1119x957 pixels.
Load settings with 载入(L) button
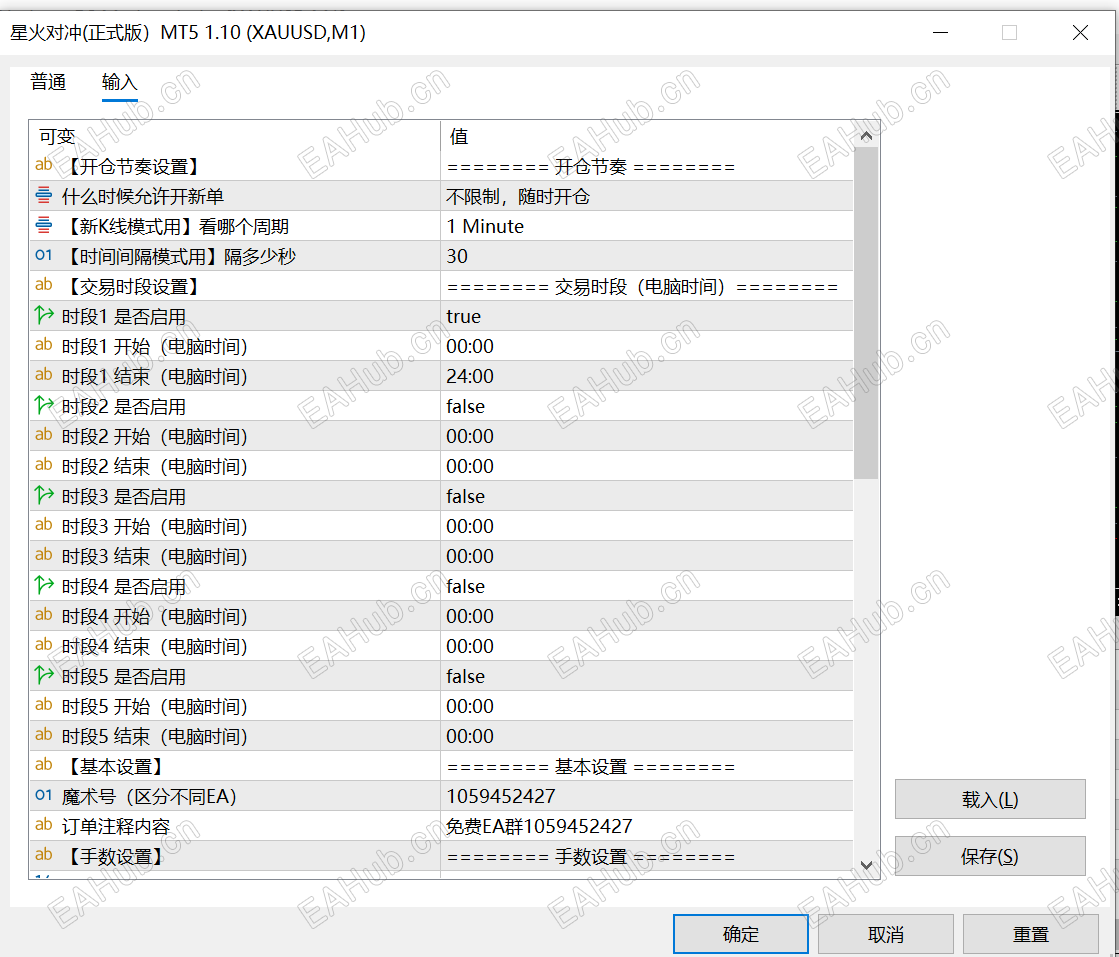(990, 799)
